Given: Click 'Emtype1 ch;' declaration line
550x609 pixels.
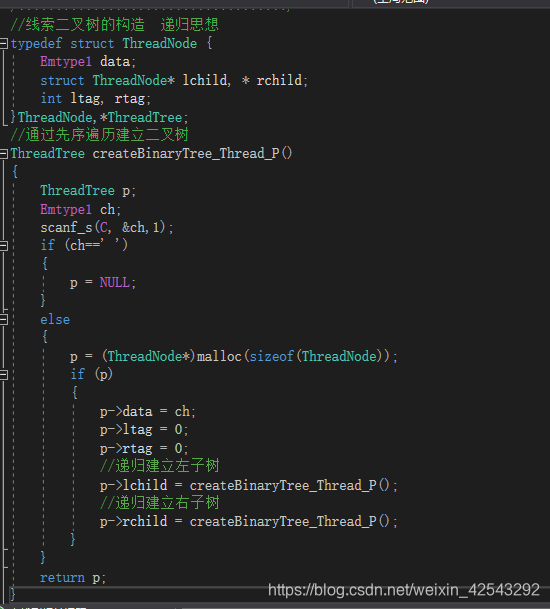Looking at the screenshot, I should click(80, 210).
